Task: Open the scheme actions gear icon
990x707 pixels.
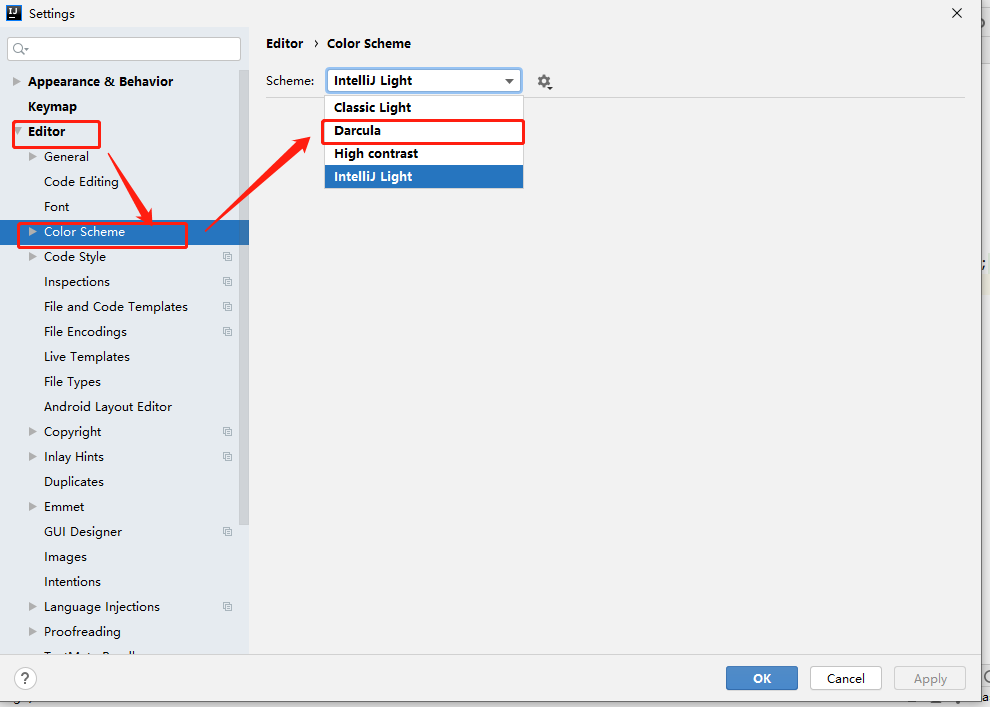Action: (544, 81)
